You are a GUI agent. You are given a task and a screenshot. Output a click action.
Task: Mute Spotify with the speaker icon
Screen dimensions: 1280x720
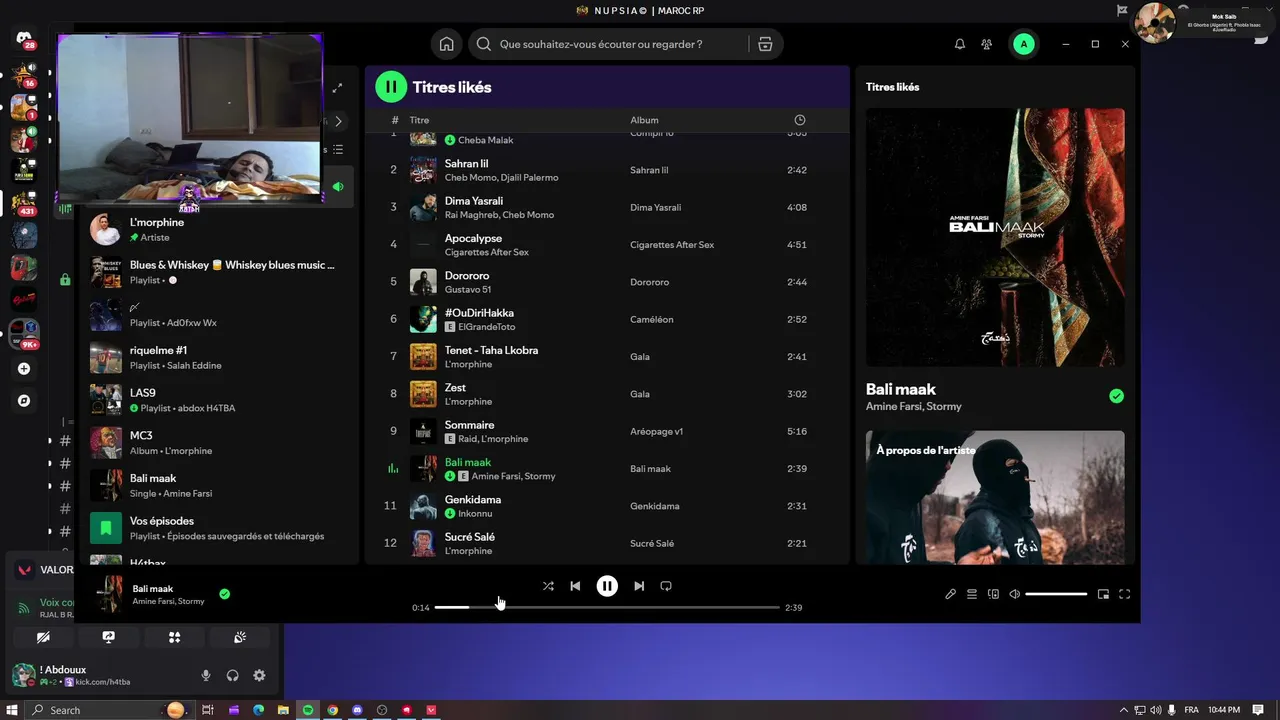click(x=1014, y=594)
